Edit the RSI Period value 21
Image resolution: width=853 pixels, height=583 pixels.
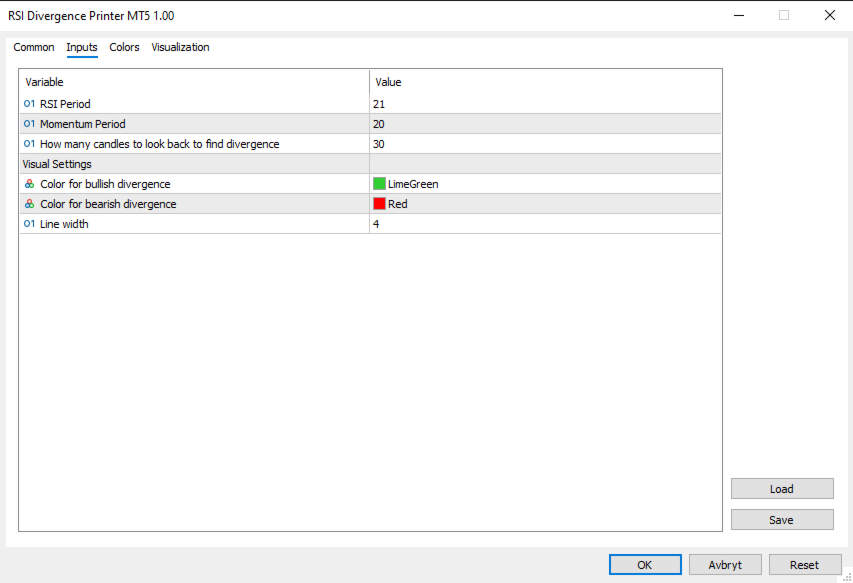click(545, 104)
